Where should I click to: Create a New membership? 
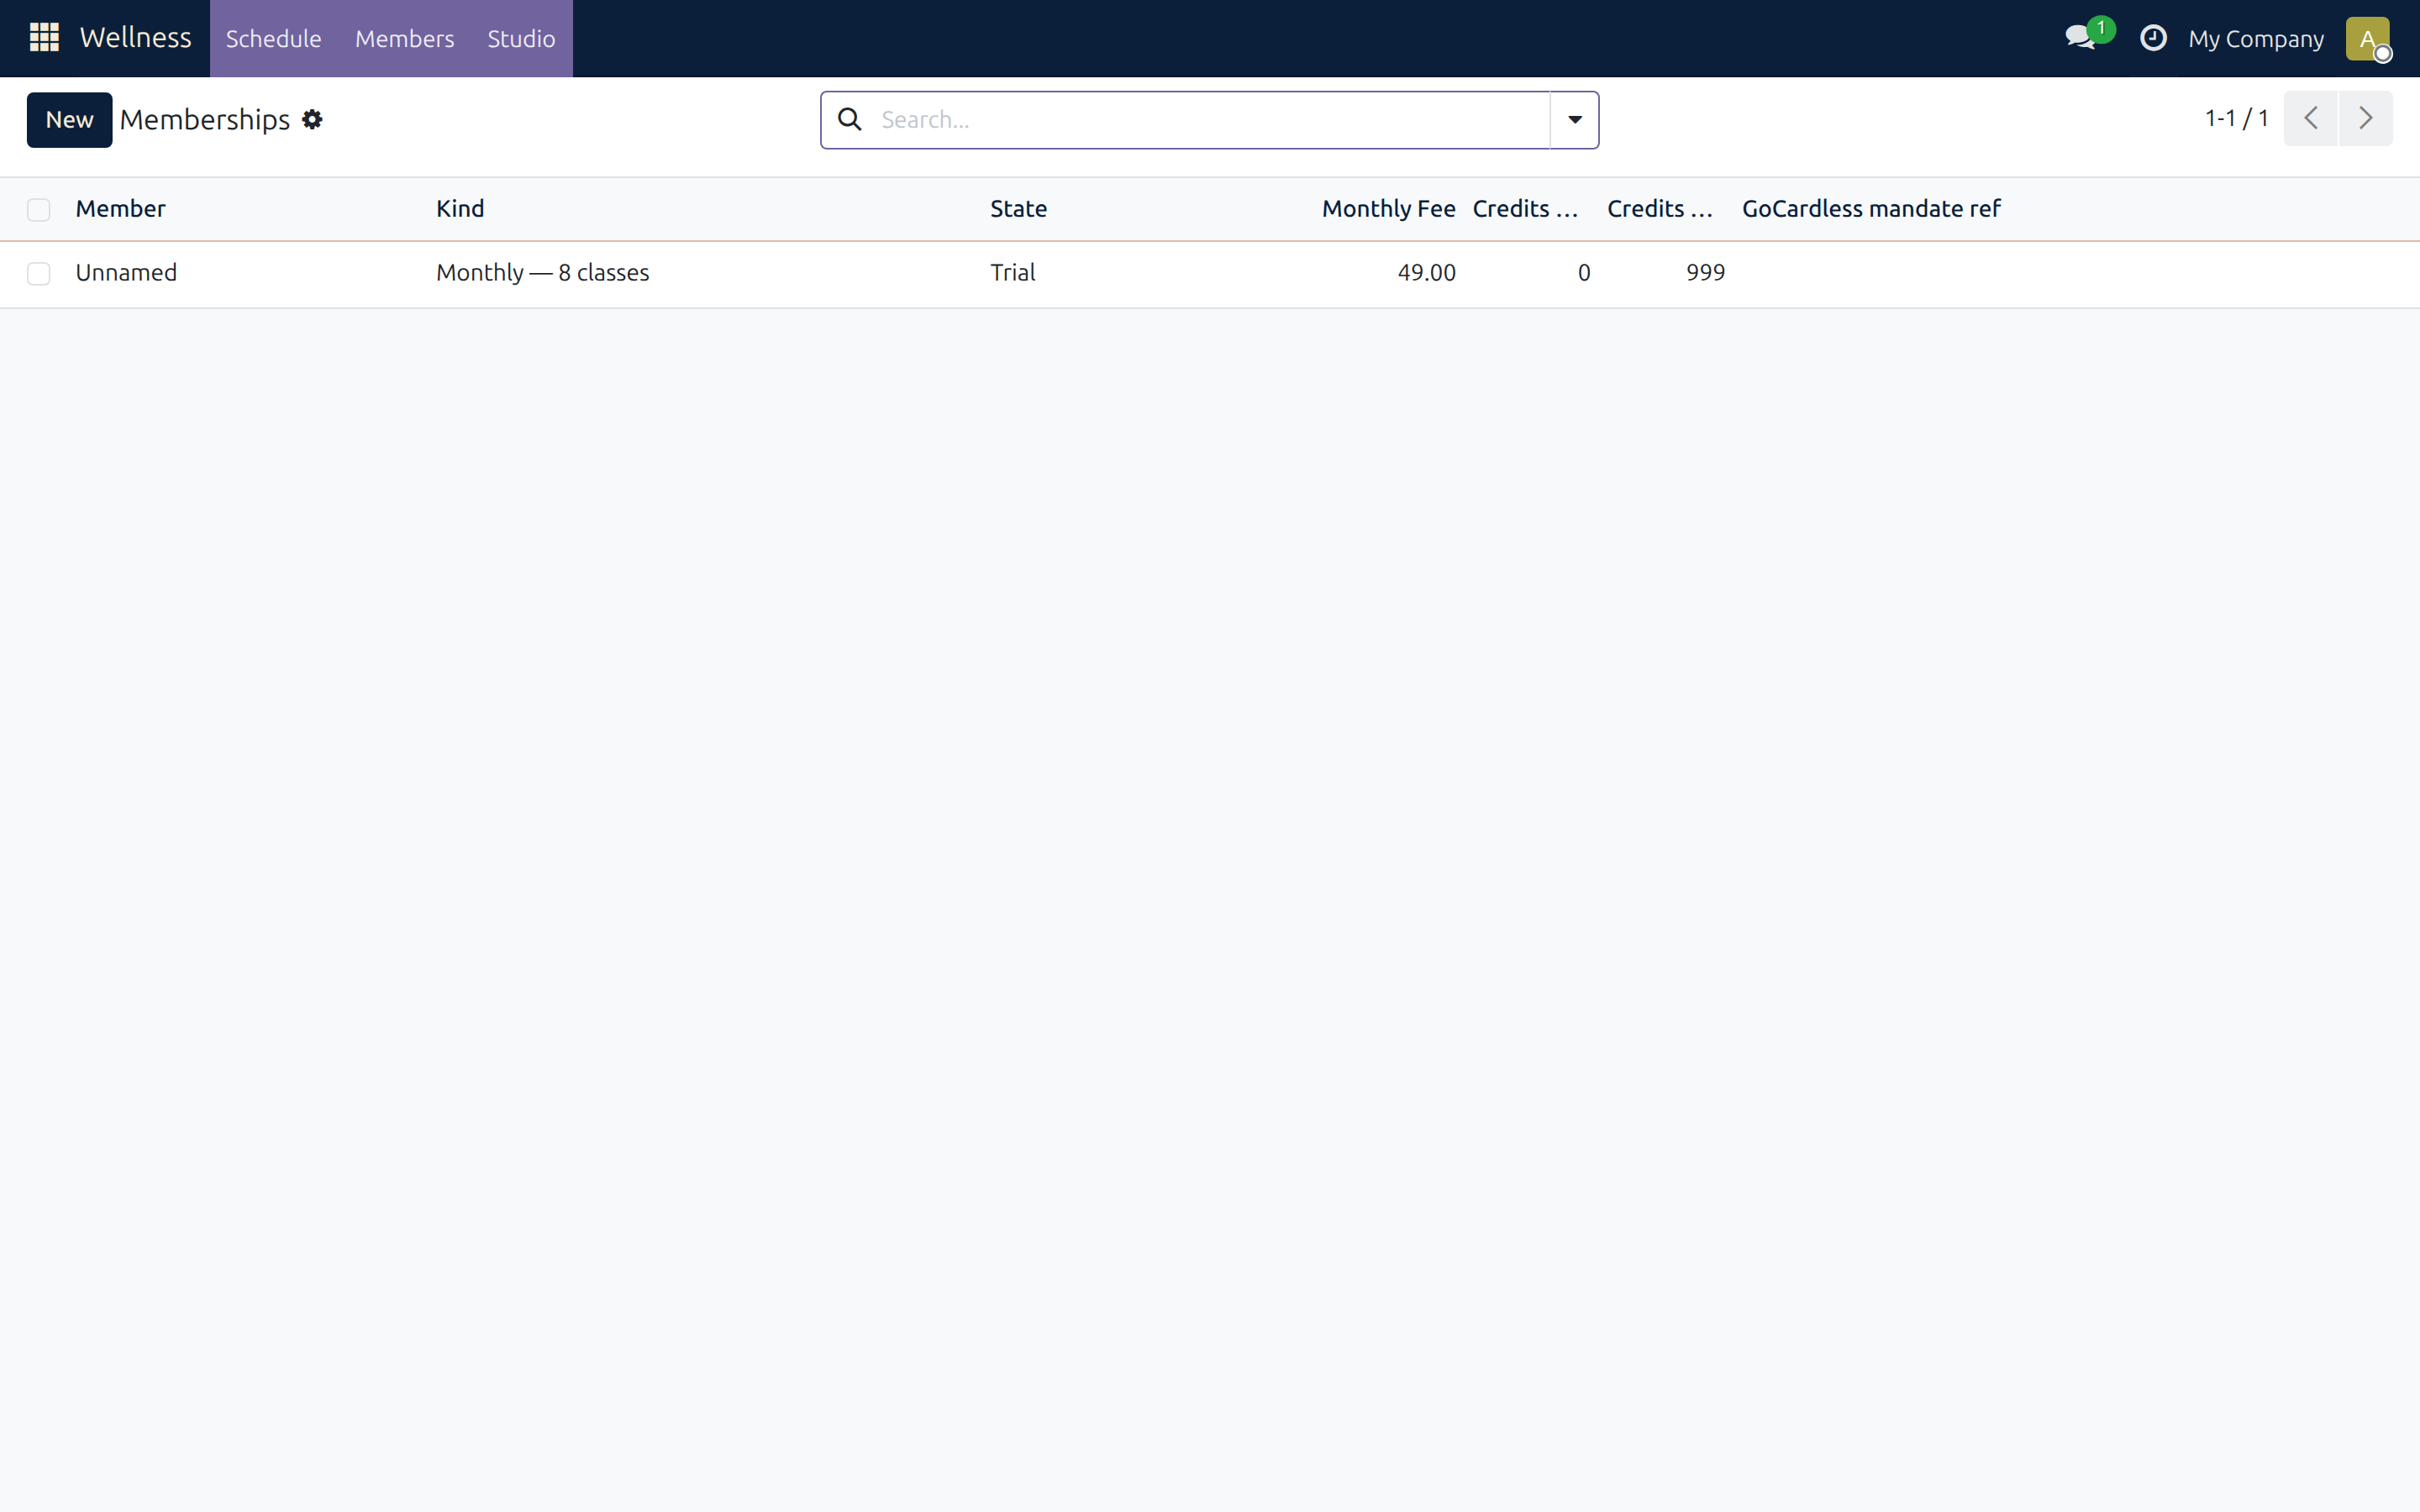click(x=69, y=120)
